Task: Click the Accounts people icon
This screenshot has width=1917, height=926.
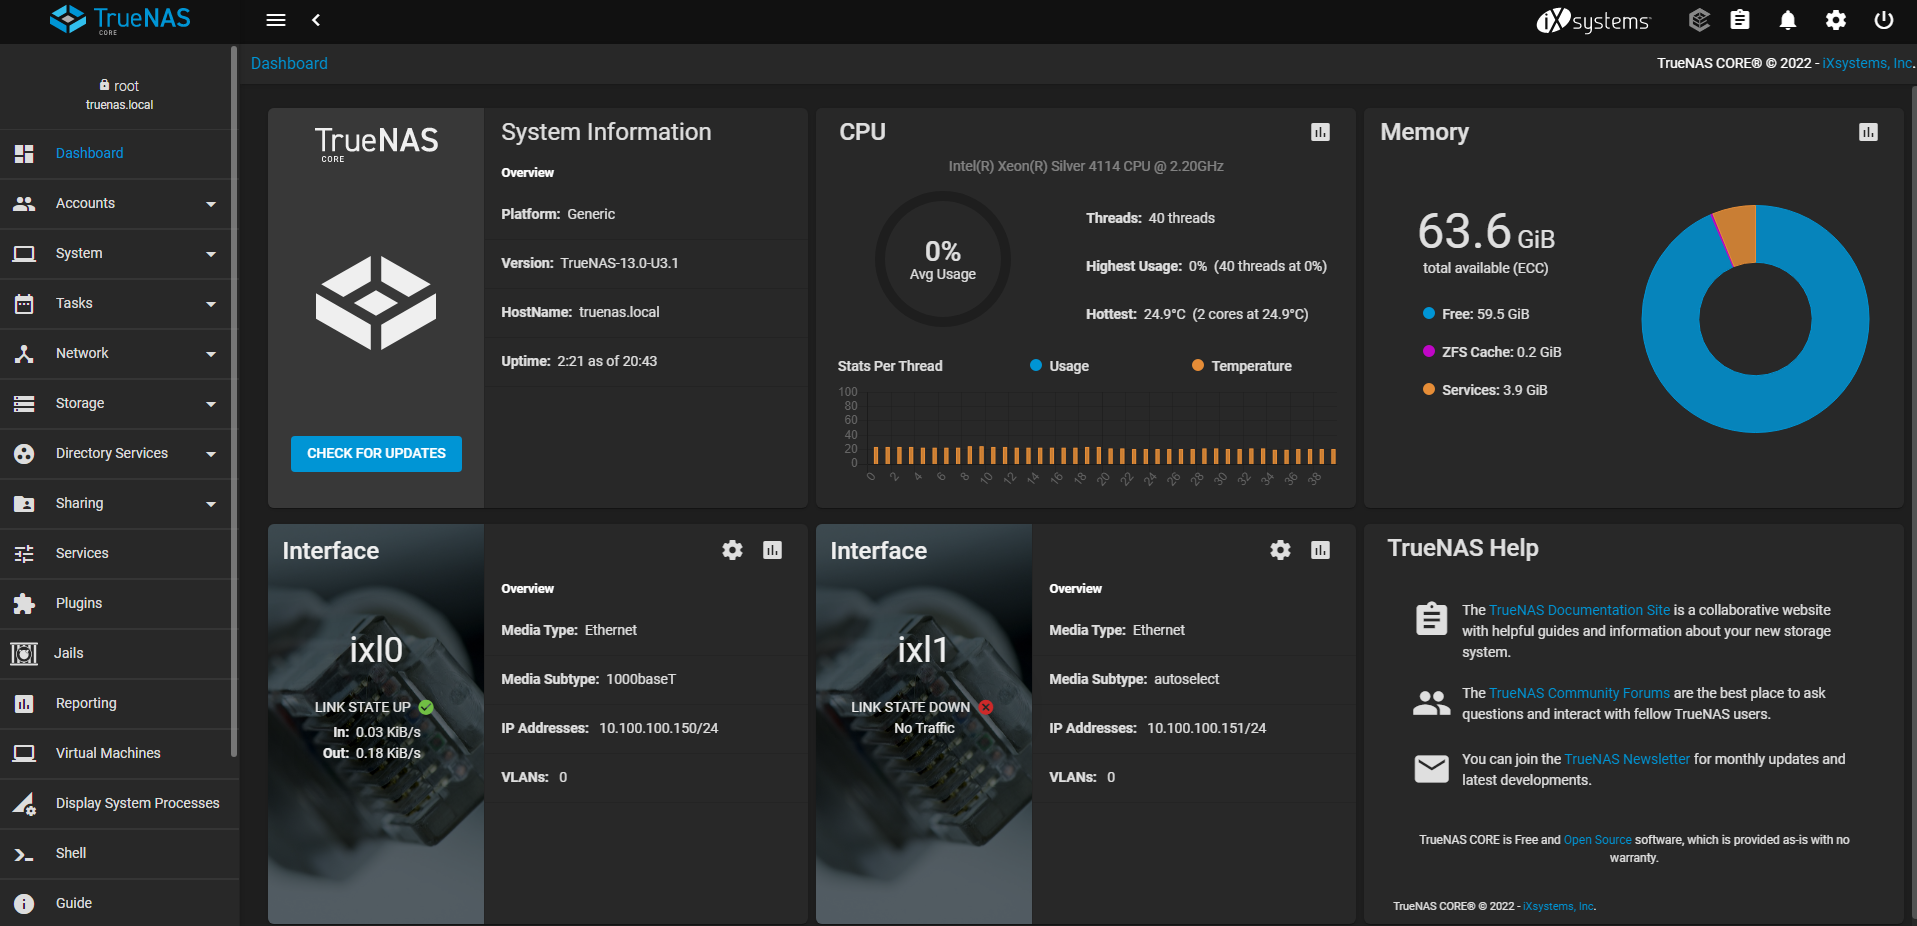Action: tap(24, 204)
